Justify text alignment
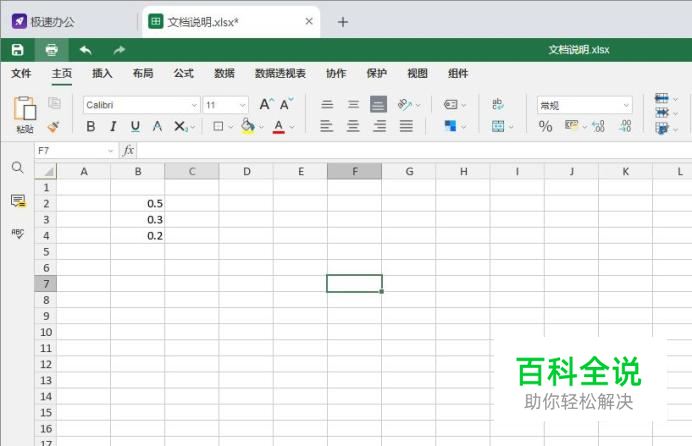 406,126
